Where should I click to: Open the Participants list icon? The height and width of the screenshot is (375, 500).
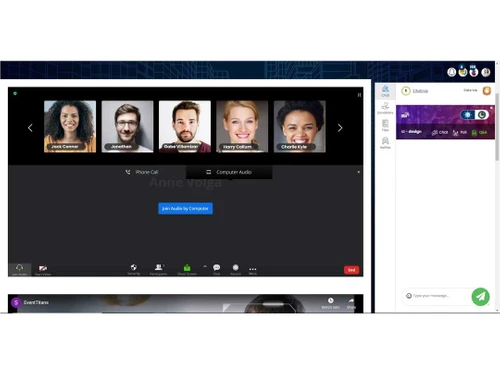click(x=159, y=267)
